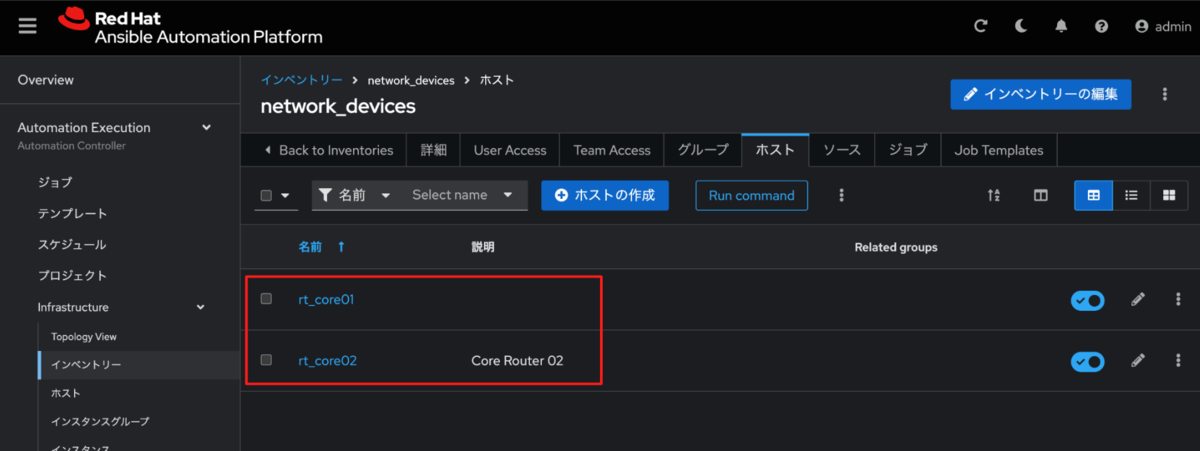Open the help question mark menu
Screen dimensions: 1200x451
click(1101, 27)
